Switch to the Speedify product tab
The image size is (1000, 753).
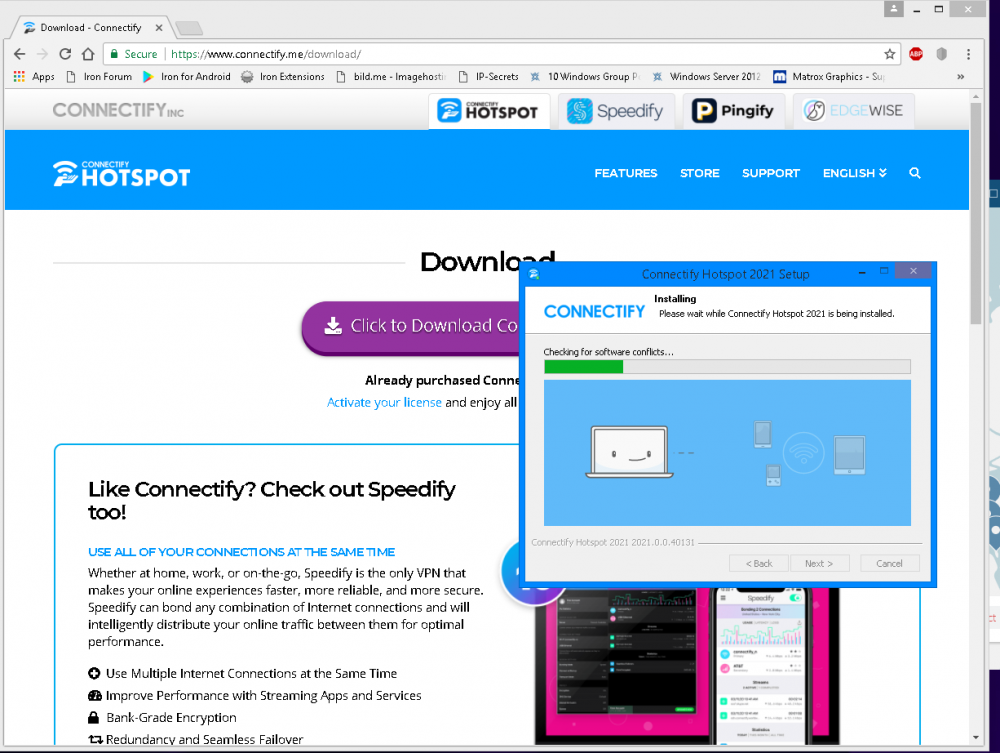[616, 111]
